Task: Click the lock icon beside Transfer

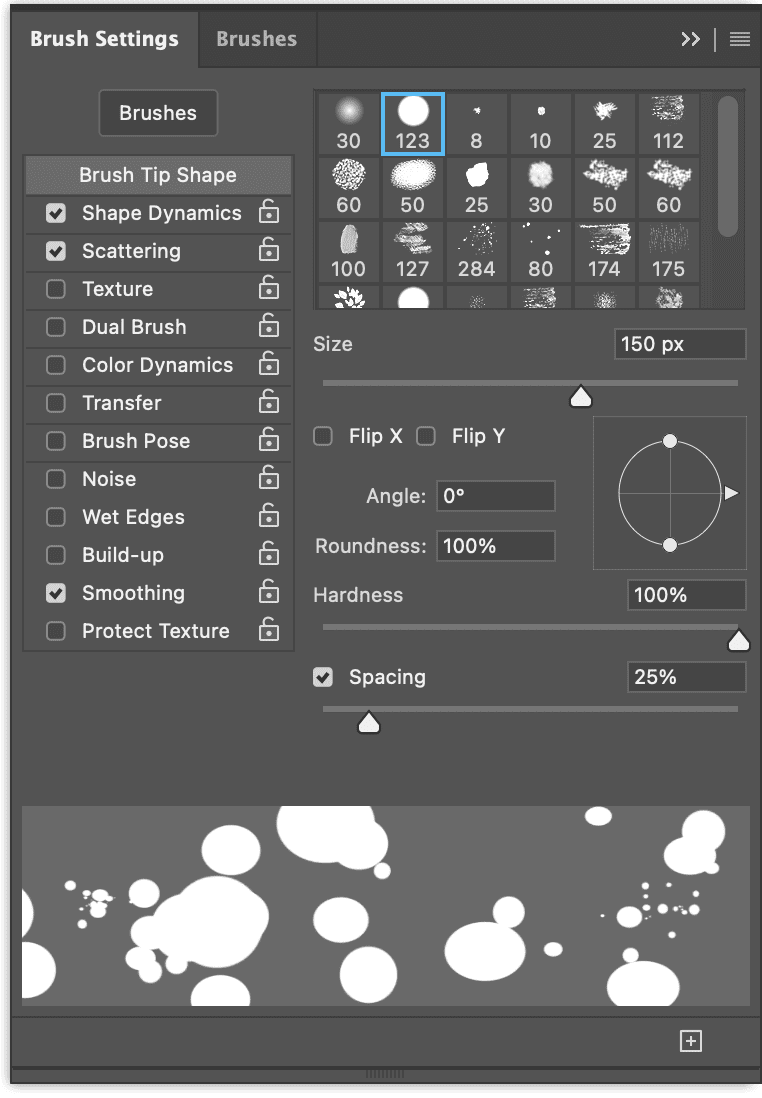Action: [x=268, y=402]
